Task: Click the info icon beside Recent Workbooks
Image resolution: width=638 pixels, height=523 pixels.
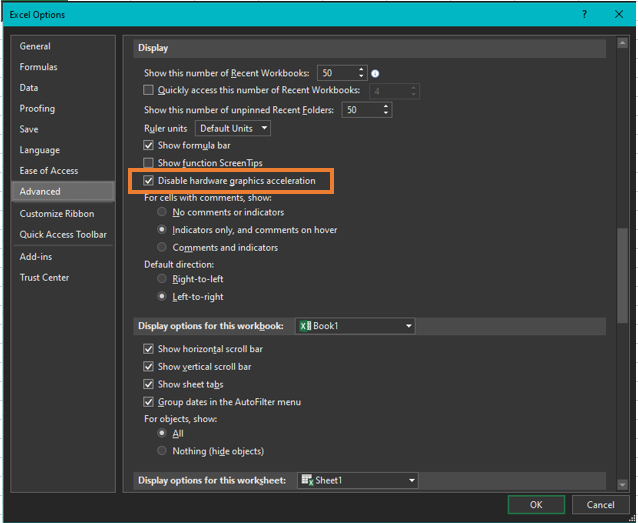Action: (376, 74)
